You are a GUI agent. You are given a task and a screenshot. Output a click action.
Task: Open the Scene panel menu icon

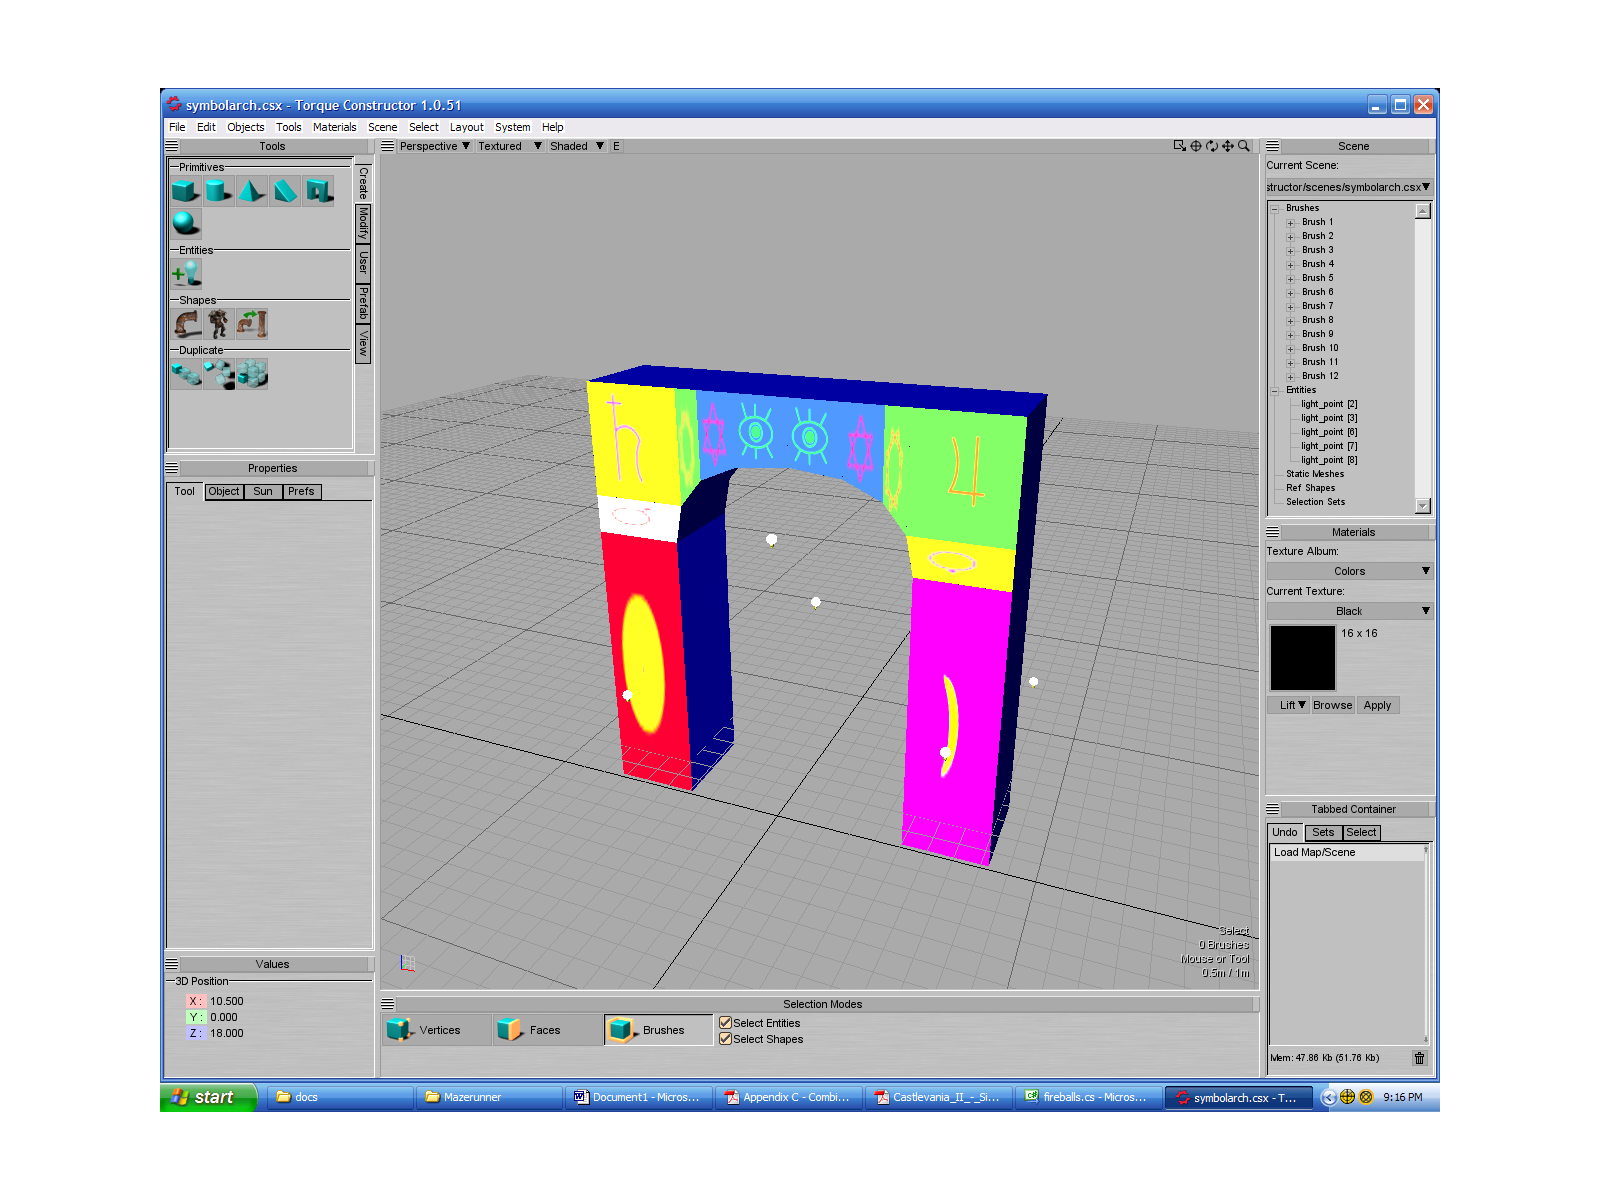1273,146
